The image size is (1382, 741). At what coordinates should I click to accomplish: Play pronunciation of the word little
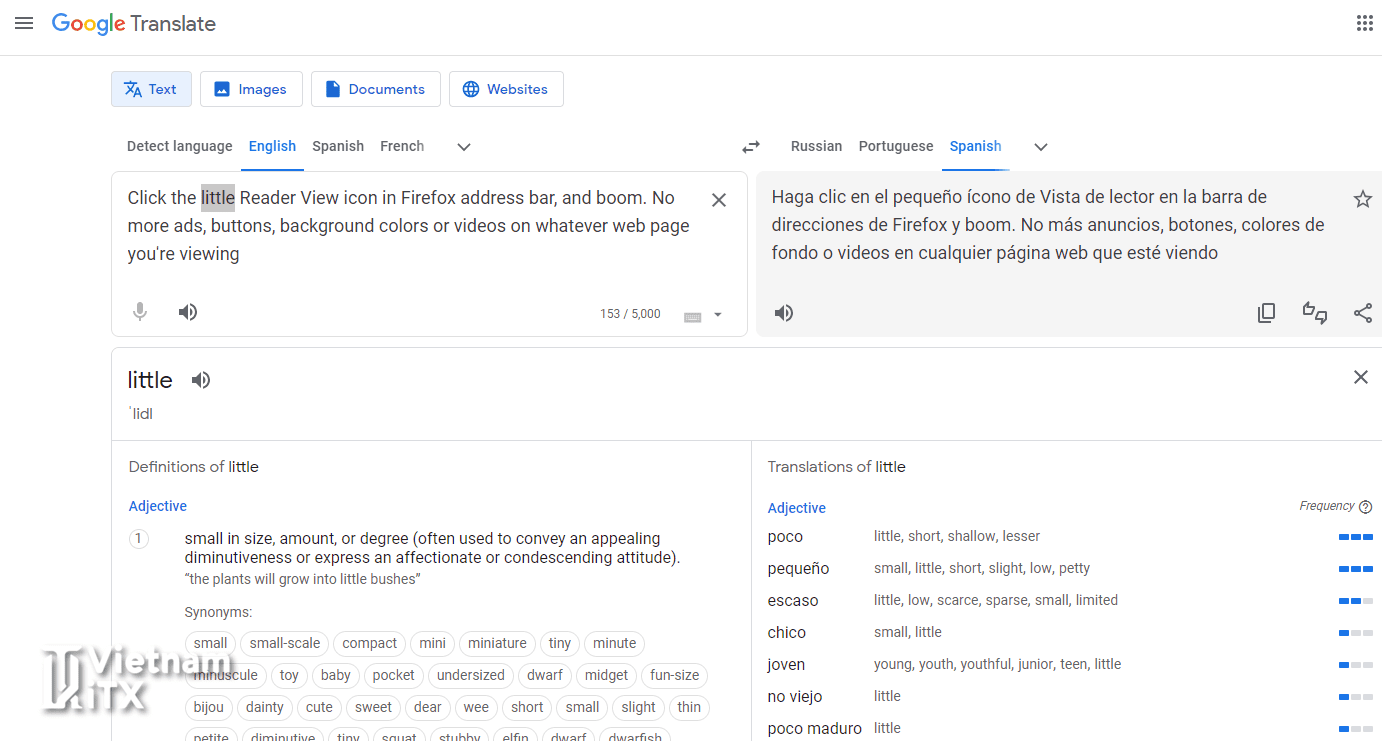tap(201, 380)
